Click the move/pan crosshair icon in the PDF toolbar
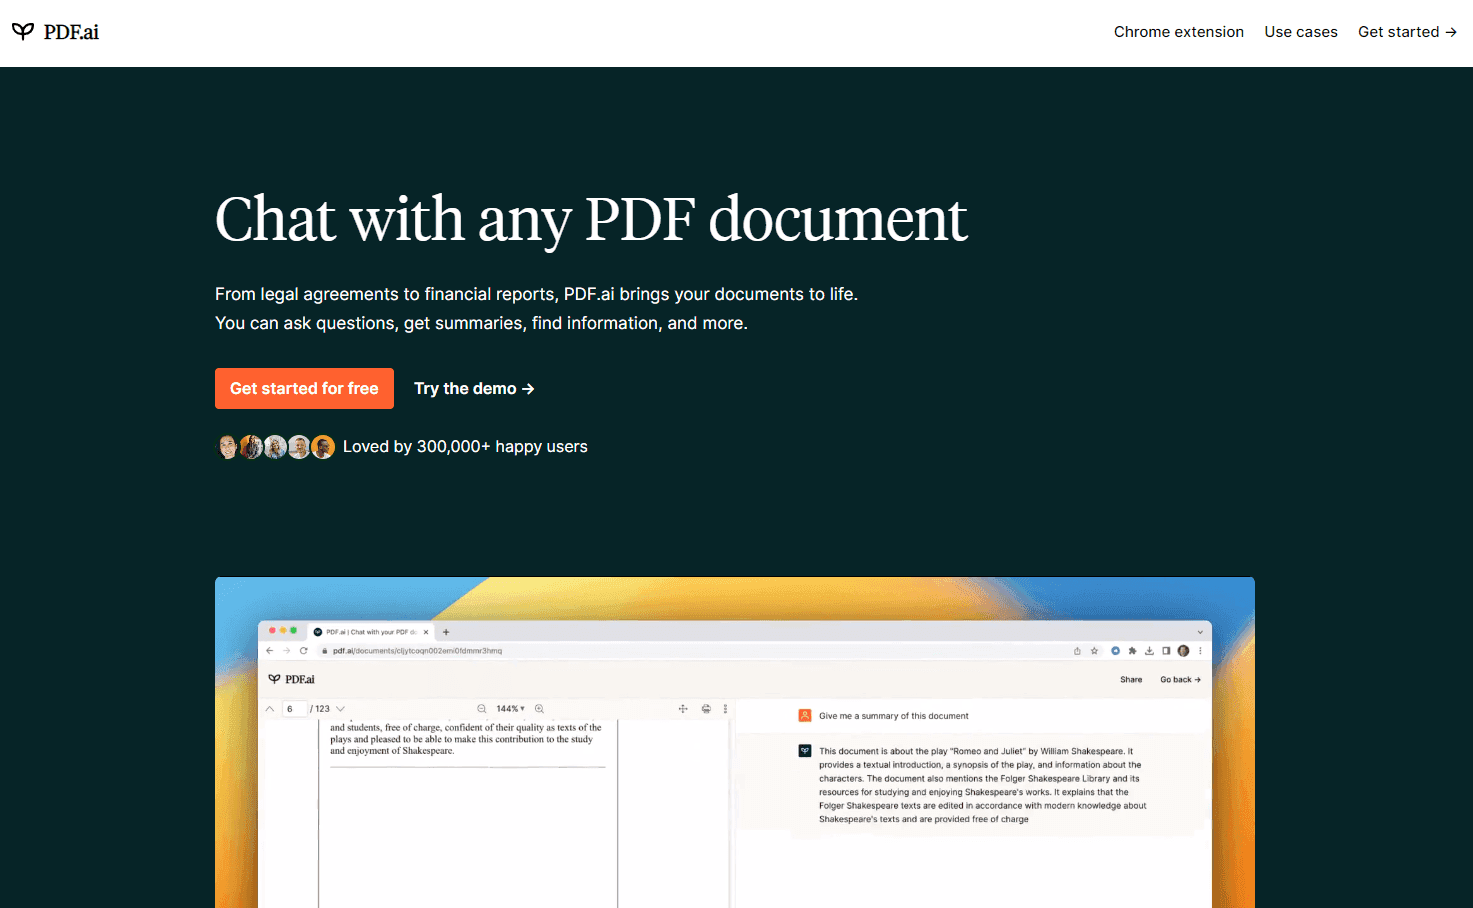Image resolution: width=1473 pixels, height=908 pixels. pyautogui.click(x=683, y=709)
